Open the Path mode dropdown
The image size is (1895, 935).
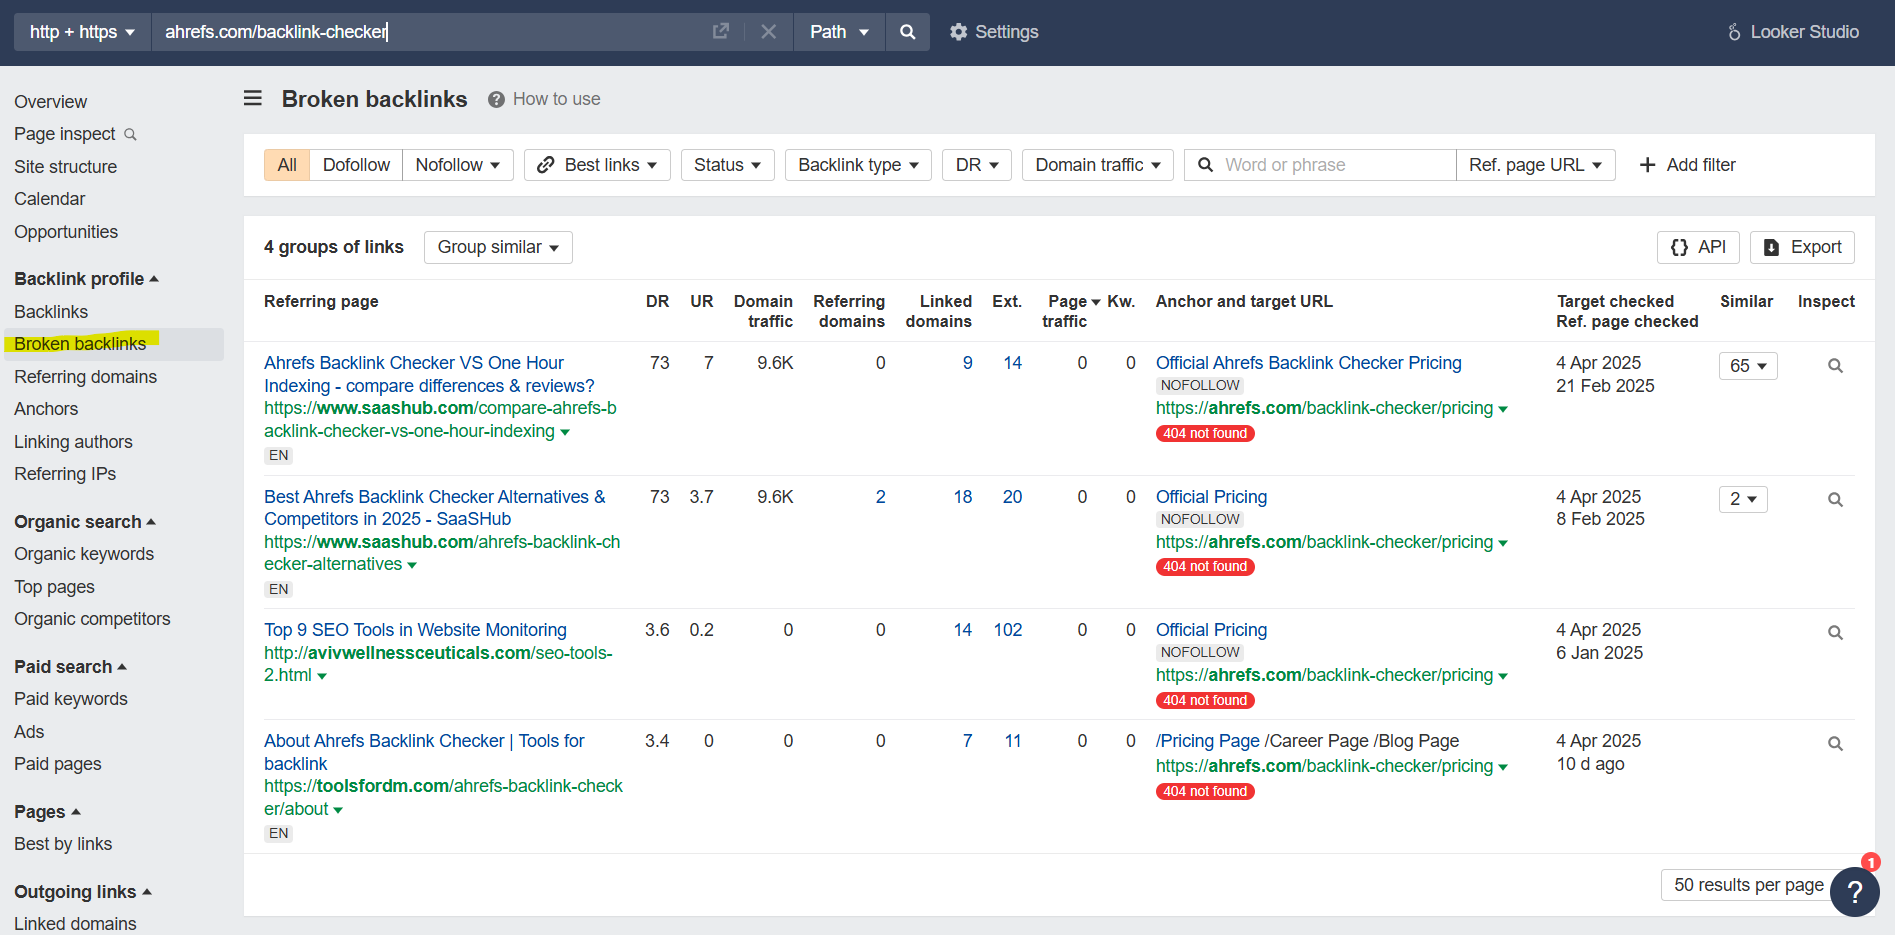click(839, 32)
